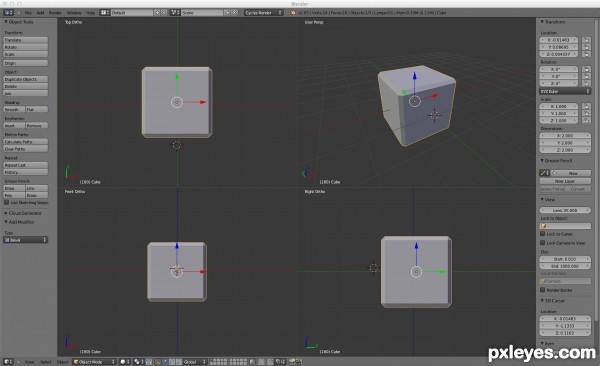Set shading to Flat

pos(37,109)
